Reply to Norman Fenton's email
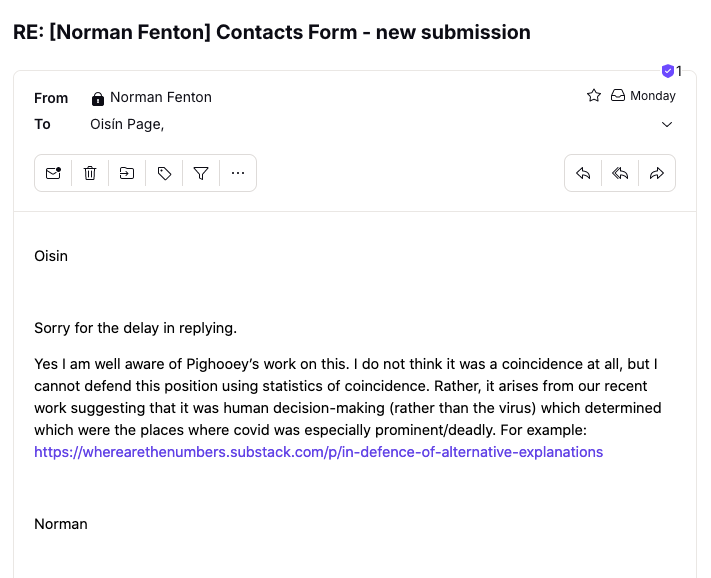711x578 pixels. [x=583, y=173]
